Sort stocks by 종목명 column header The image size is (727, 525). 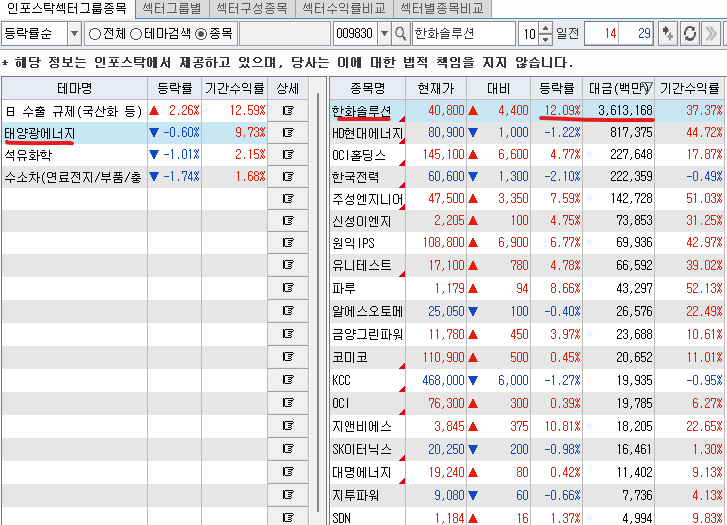[368, 88]
